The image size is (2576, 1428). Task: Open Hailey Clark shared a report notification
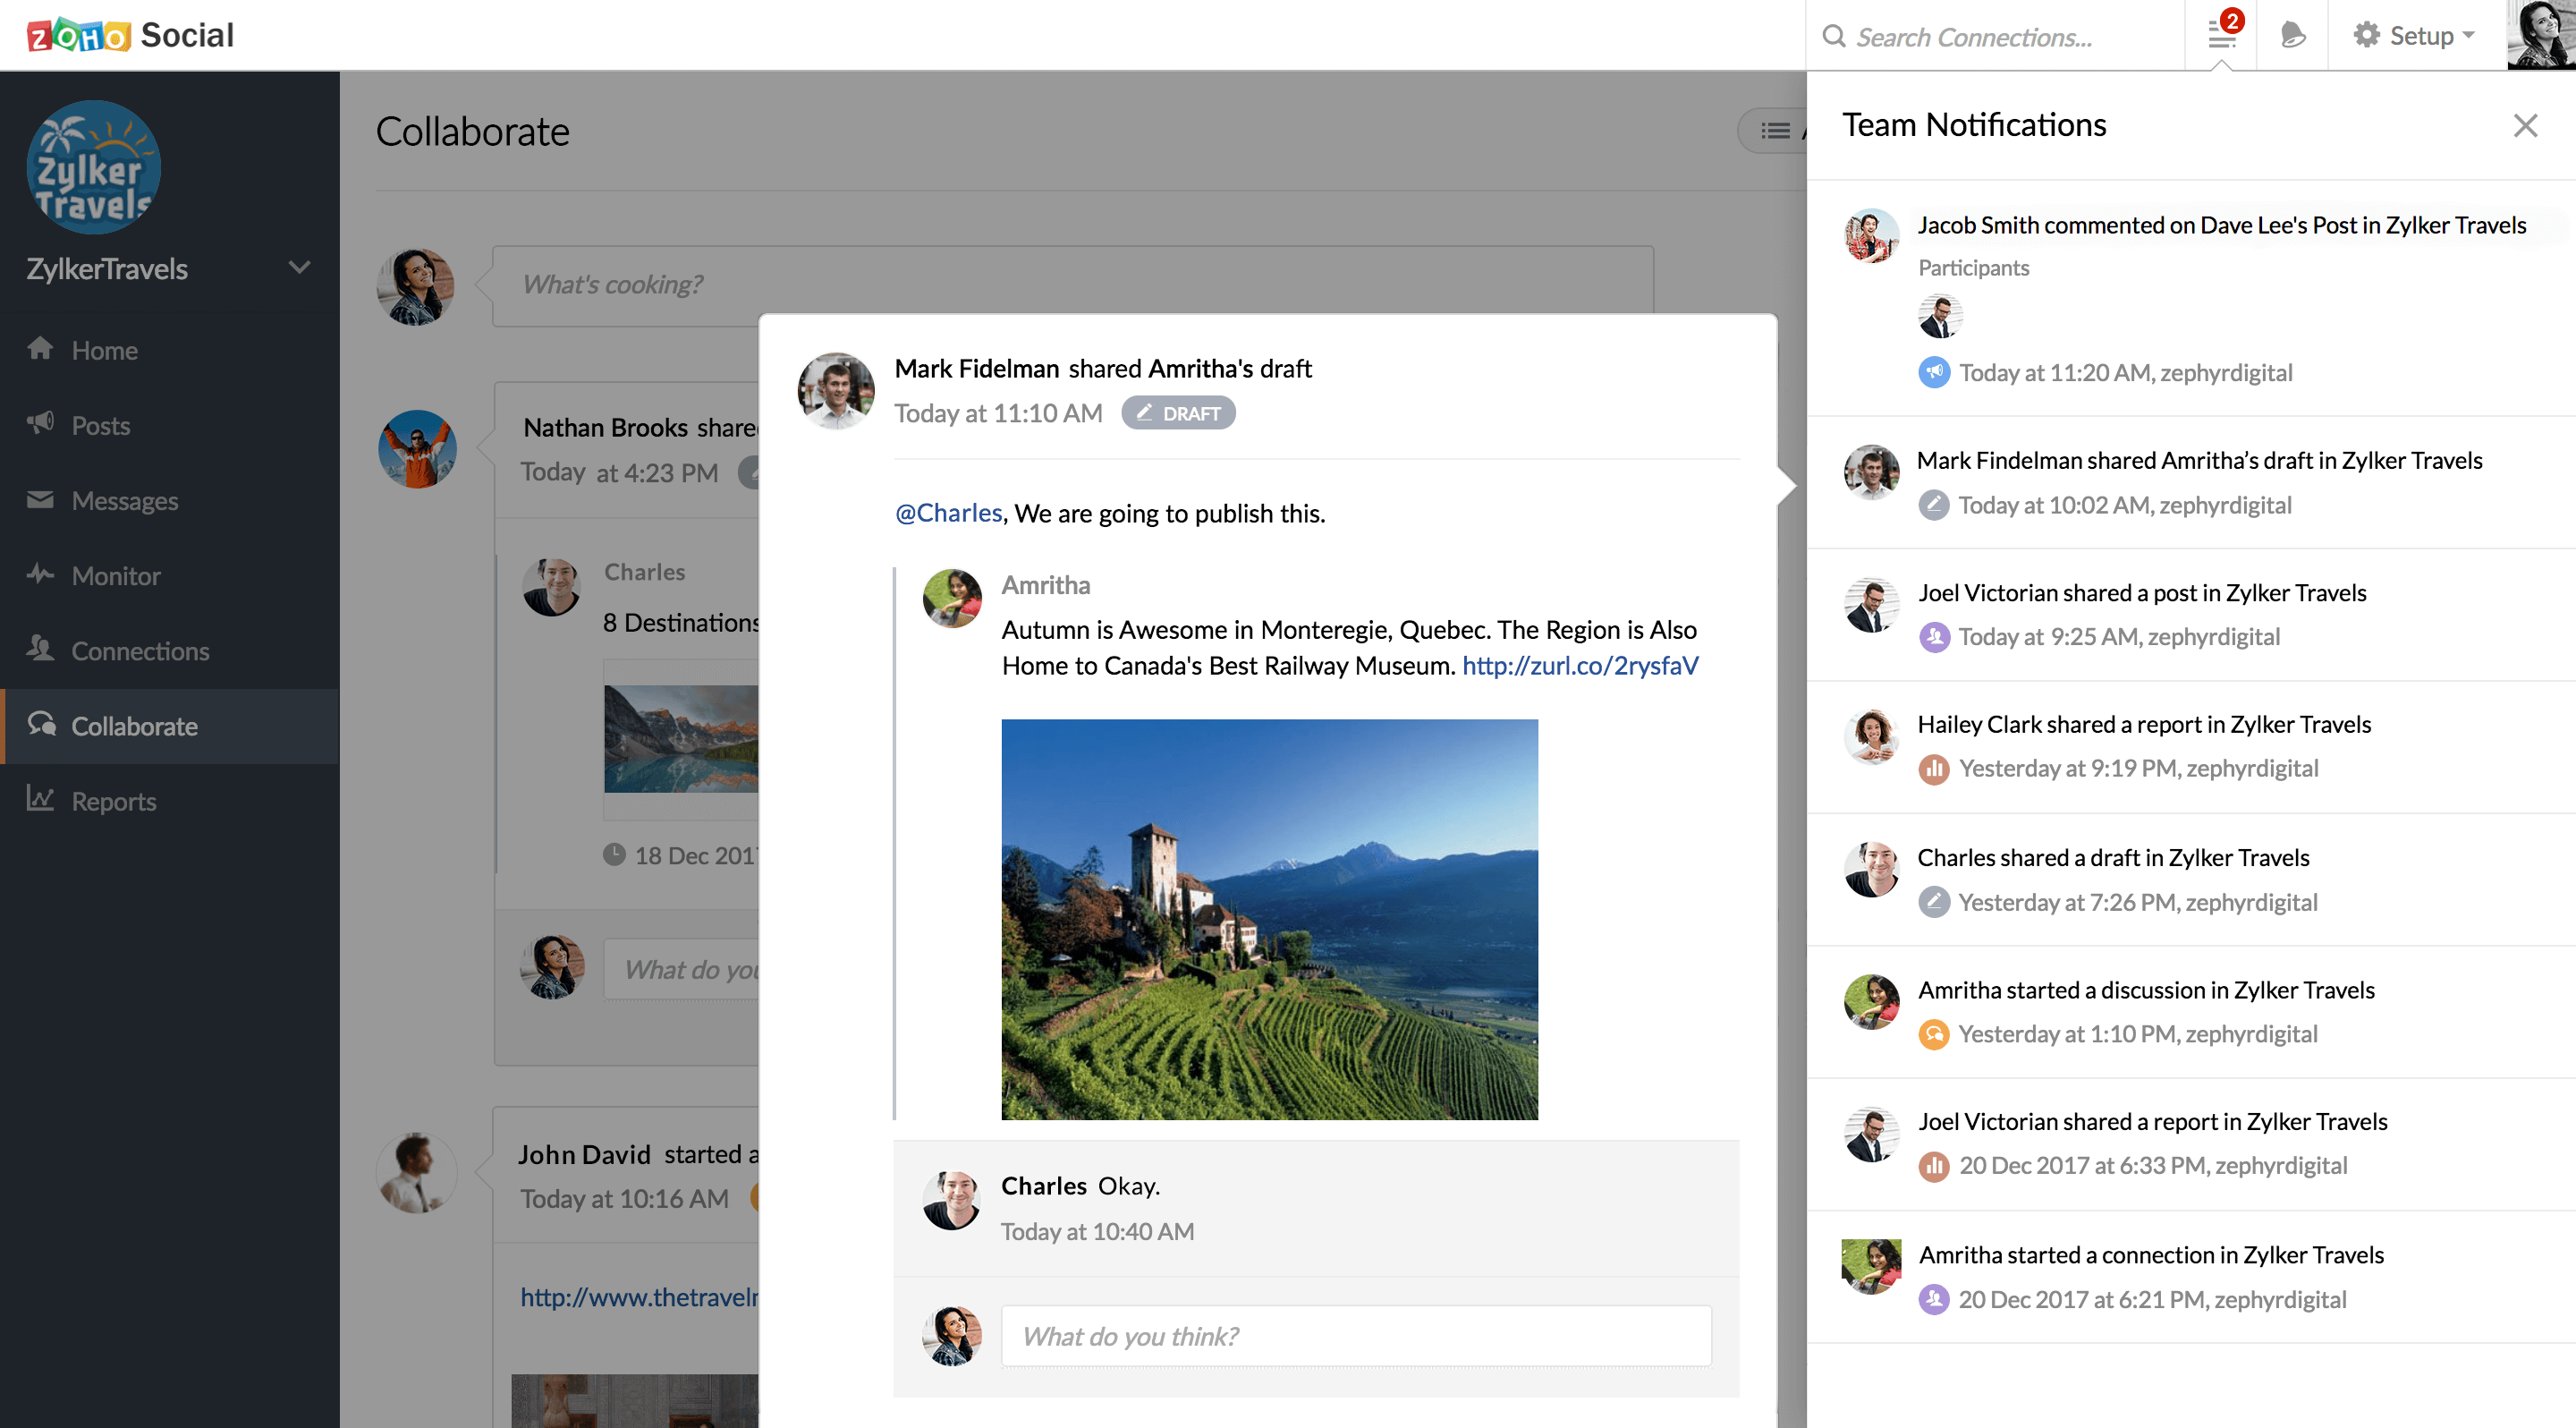tap(2191, 746)
